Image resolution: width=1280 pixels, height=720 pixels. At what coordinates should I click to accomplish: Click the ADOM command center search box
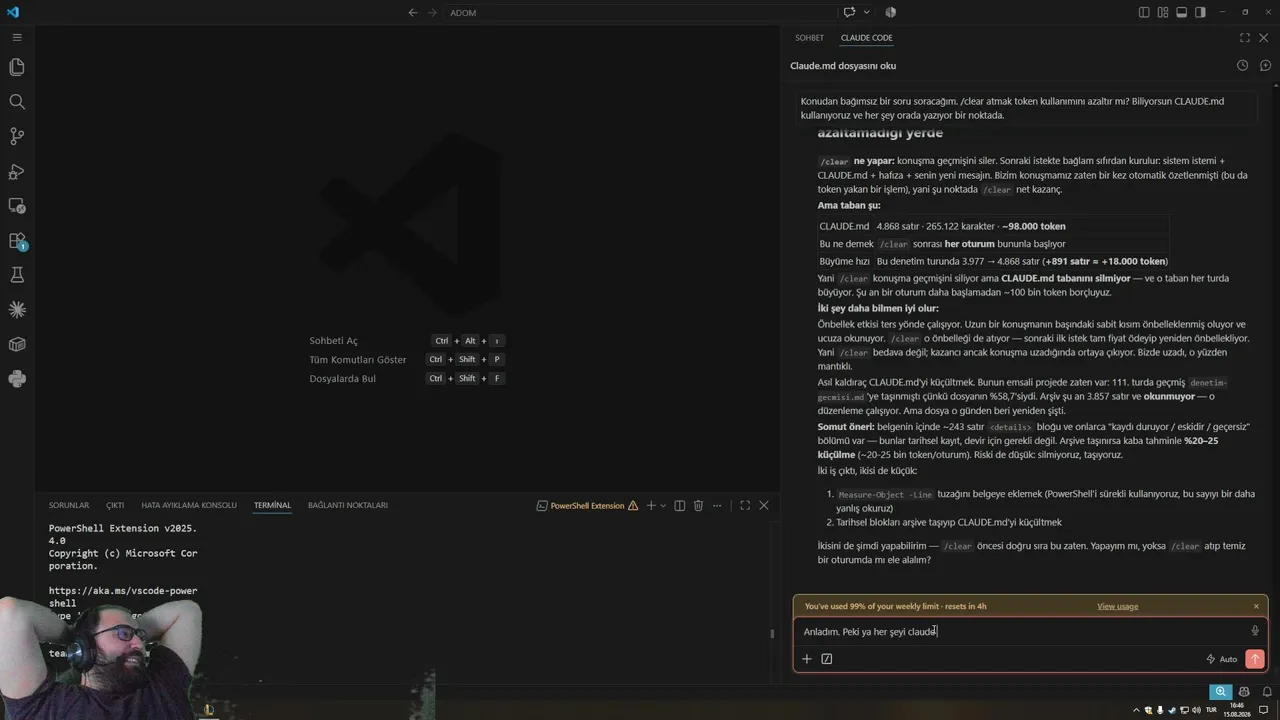[x=640, y=12]
